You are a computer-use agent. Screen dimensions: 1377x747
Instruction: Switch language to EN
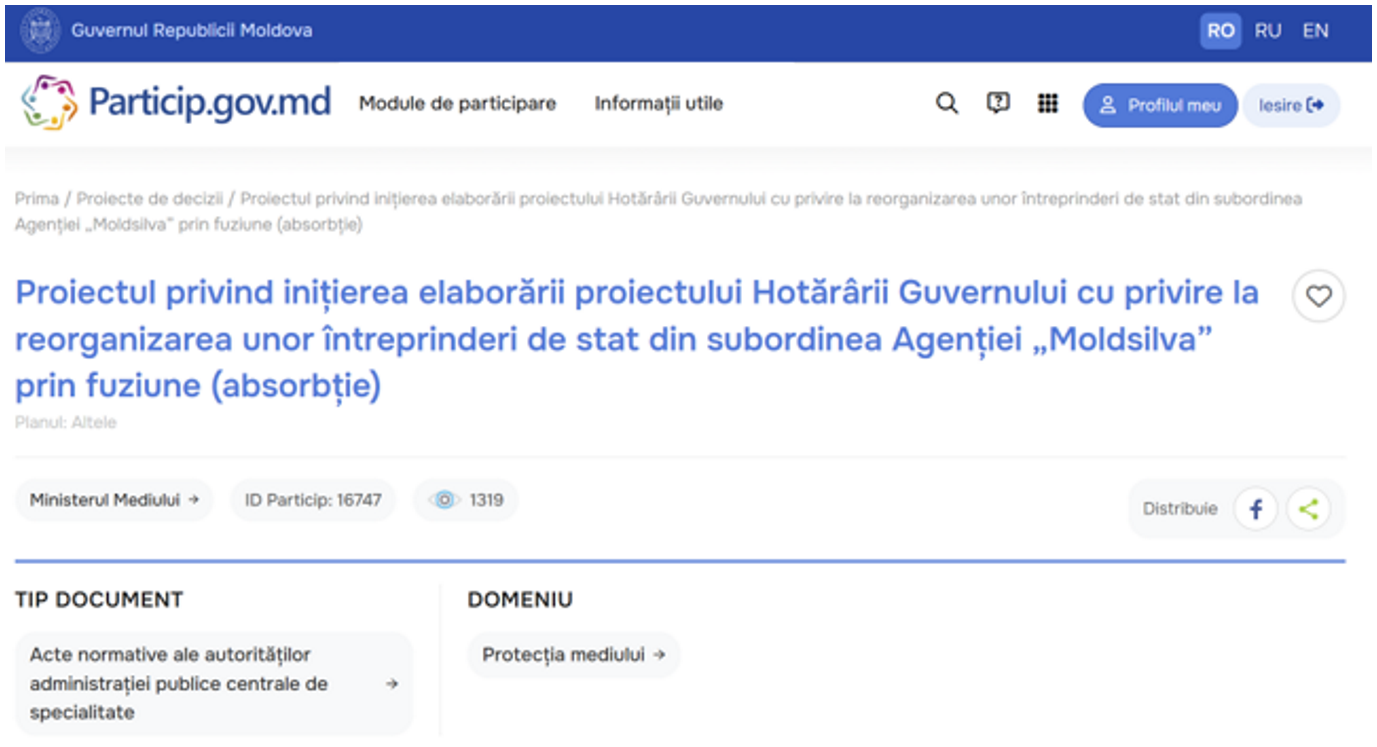pos(1316,31)
